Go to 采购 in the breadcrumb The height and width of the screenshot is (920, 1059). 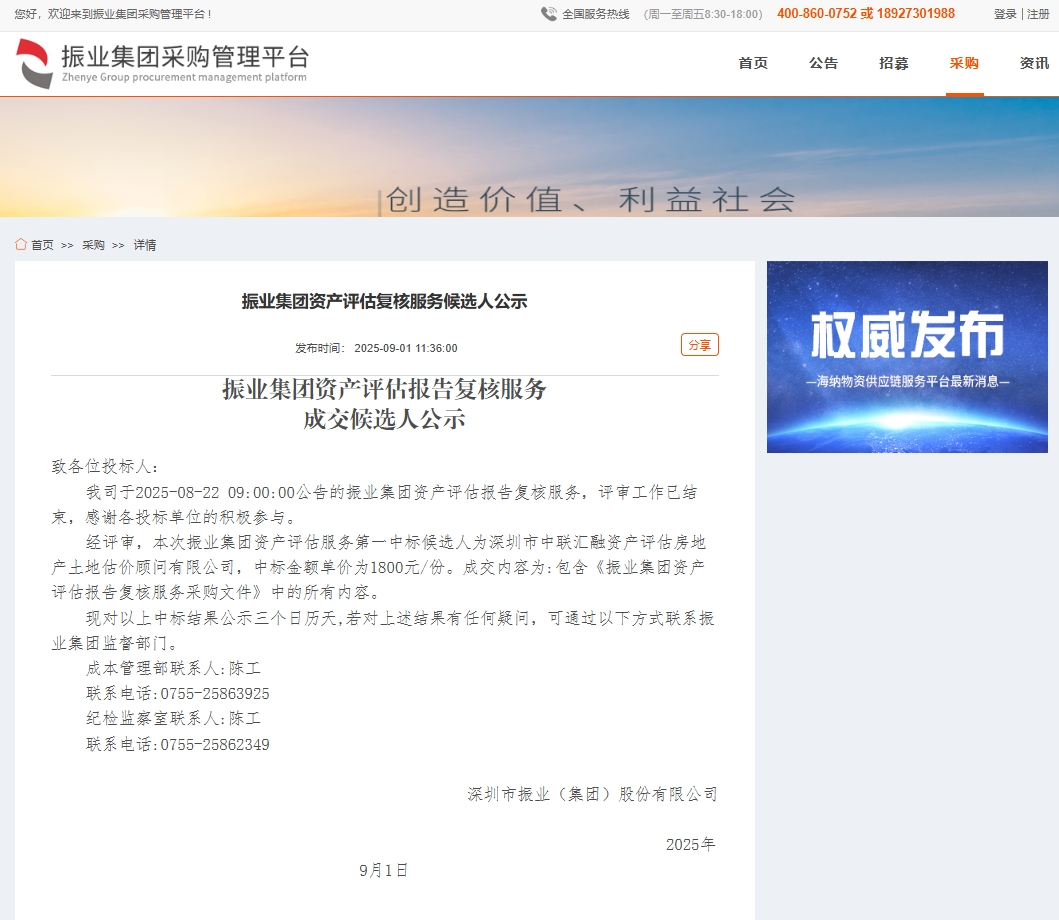(x=93, y=245)
